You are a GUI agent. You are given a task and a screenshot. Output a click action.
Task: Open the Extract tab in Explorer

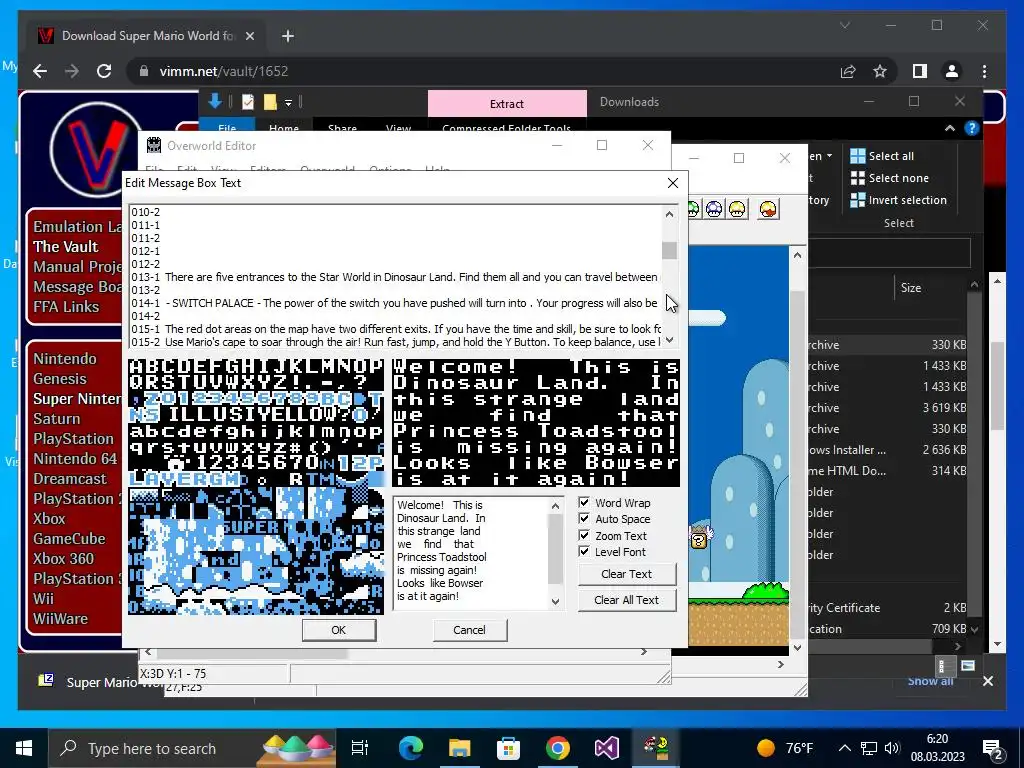(x=507, y=103)
